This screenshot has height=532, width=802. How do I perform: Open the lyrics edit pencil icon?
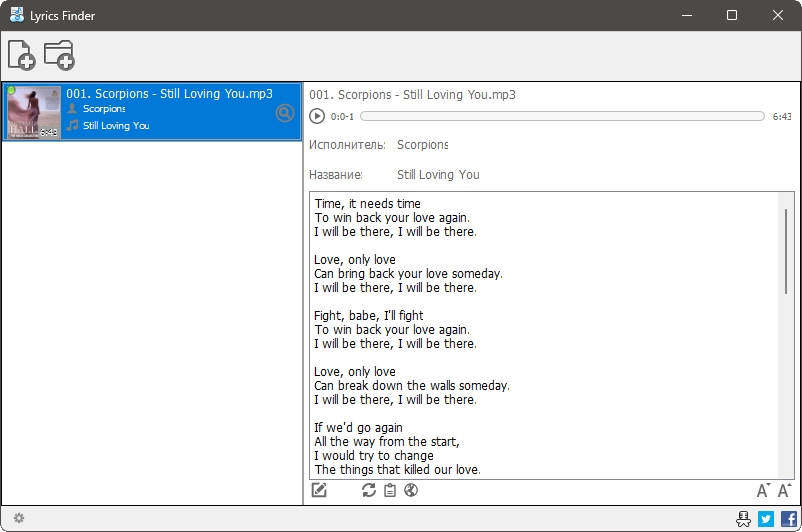pyautogui.click(x=319, y=490)
